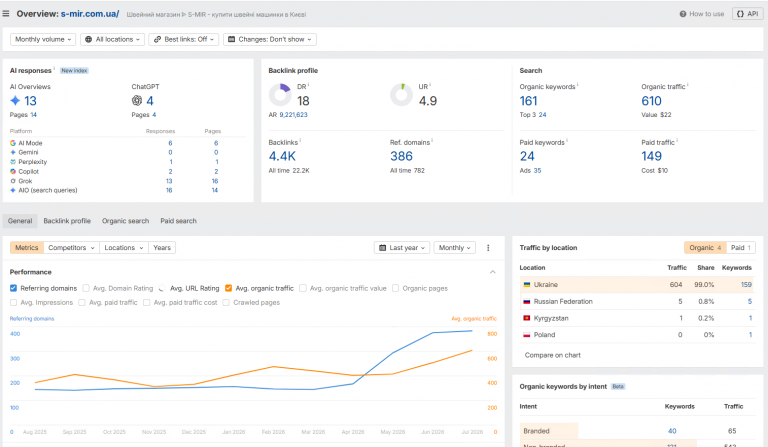
Task: Click the Ukraine flag icon
Action: click(x=527, y=284)
